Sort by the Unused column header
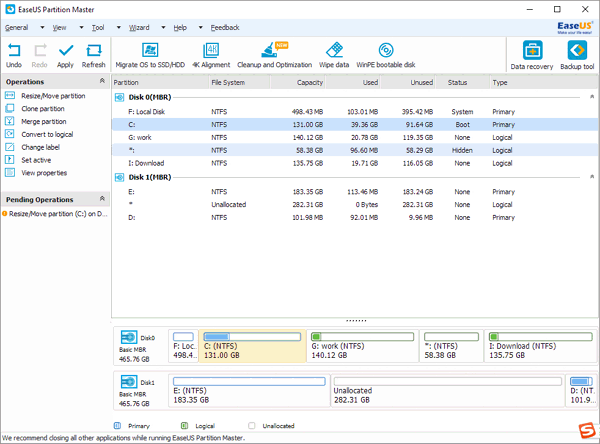 [408, 82]
